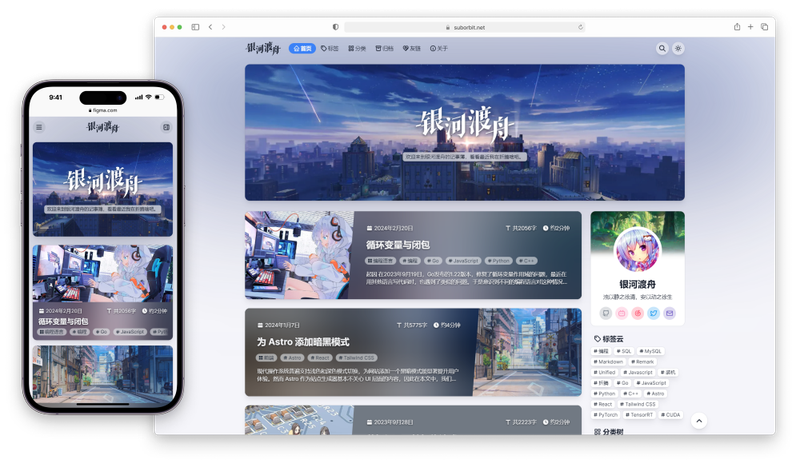Open the phone's 循环变量与闭包 post title
This screenshot has height=467, width=800.
click(63, 322)
